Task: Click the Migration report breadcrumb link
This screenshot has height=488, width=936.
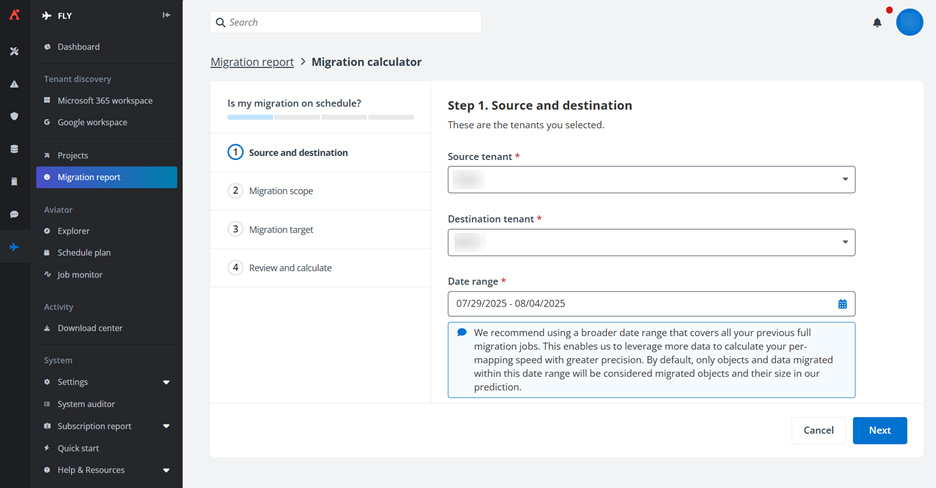Action: pyautogui.click(x=252, y=62)
